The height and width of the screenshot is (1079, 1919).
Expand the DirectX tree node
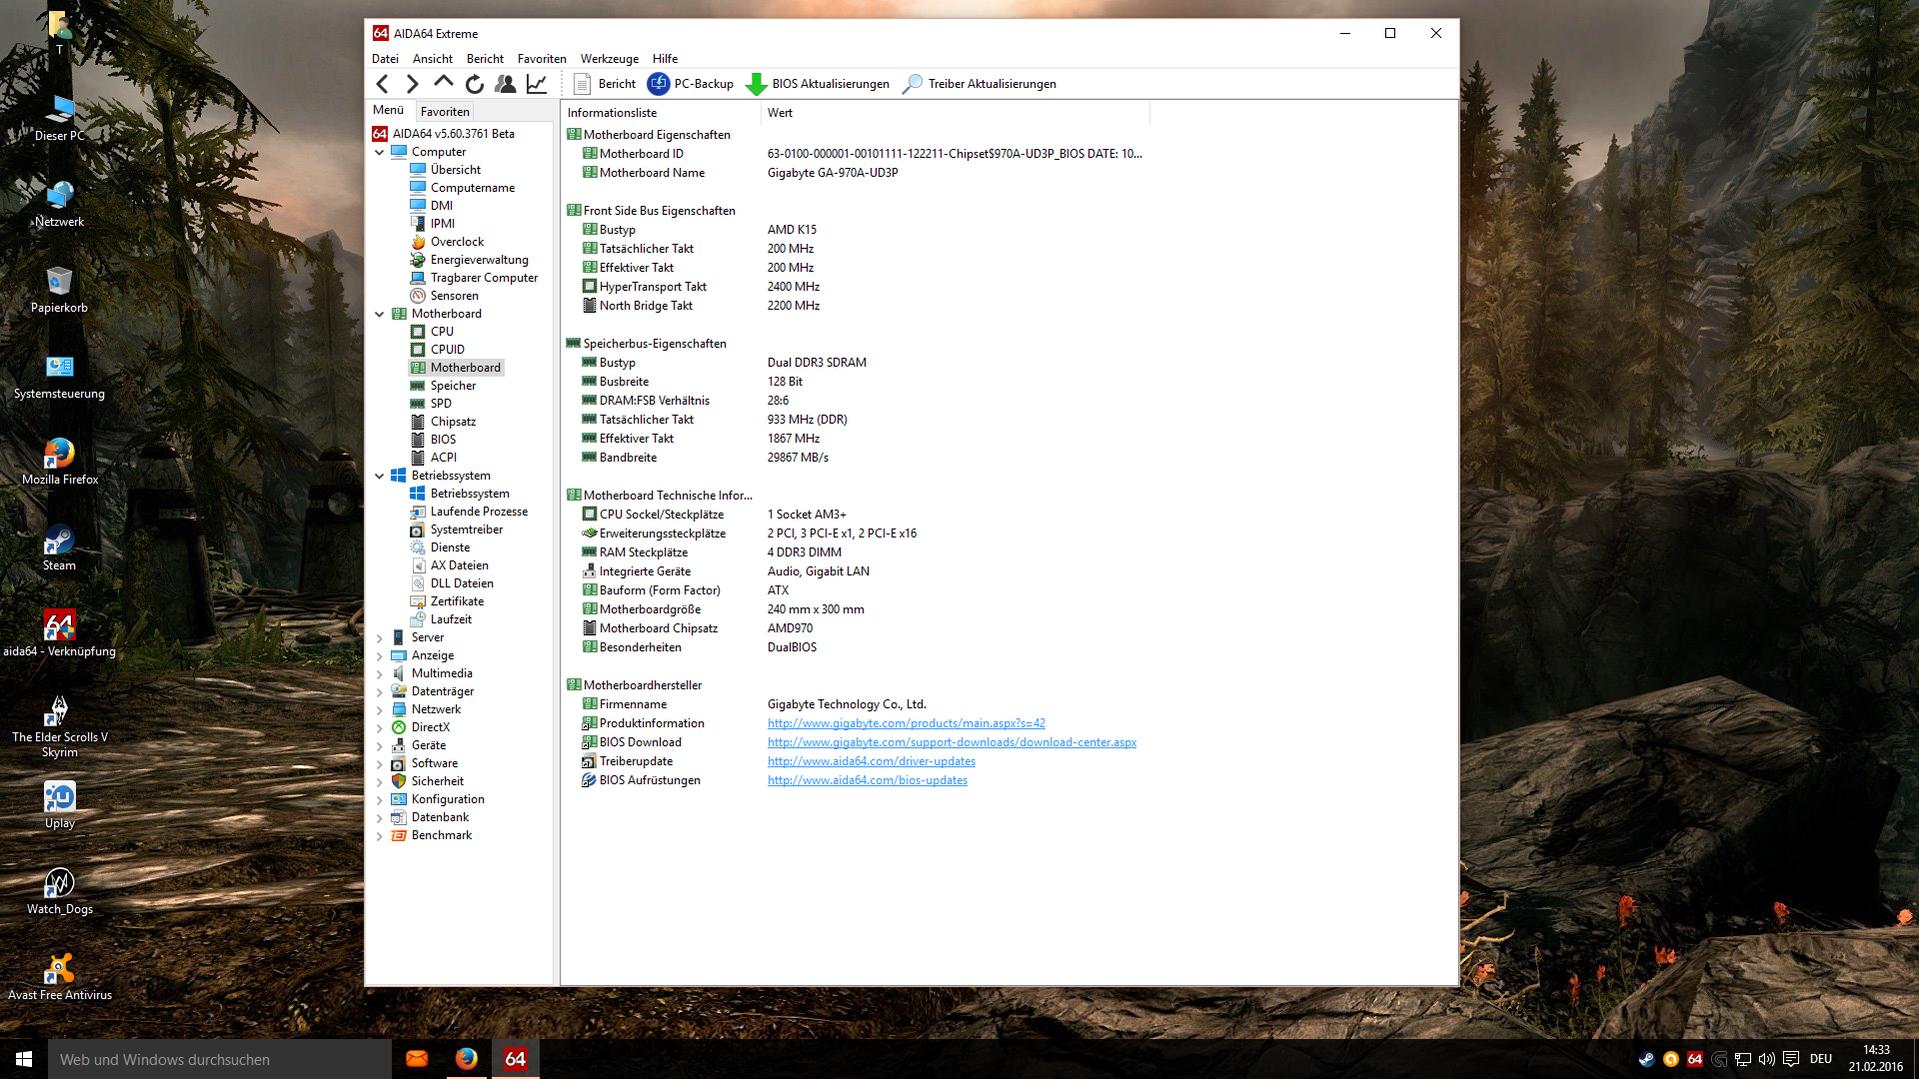click(380, 728)
